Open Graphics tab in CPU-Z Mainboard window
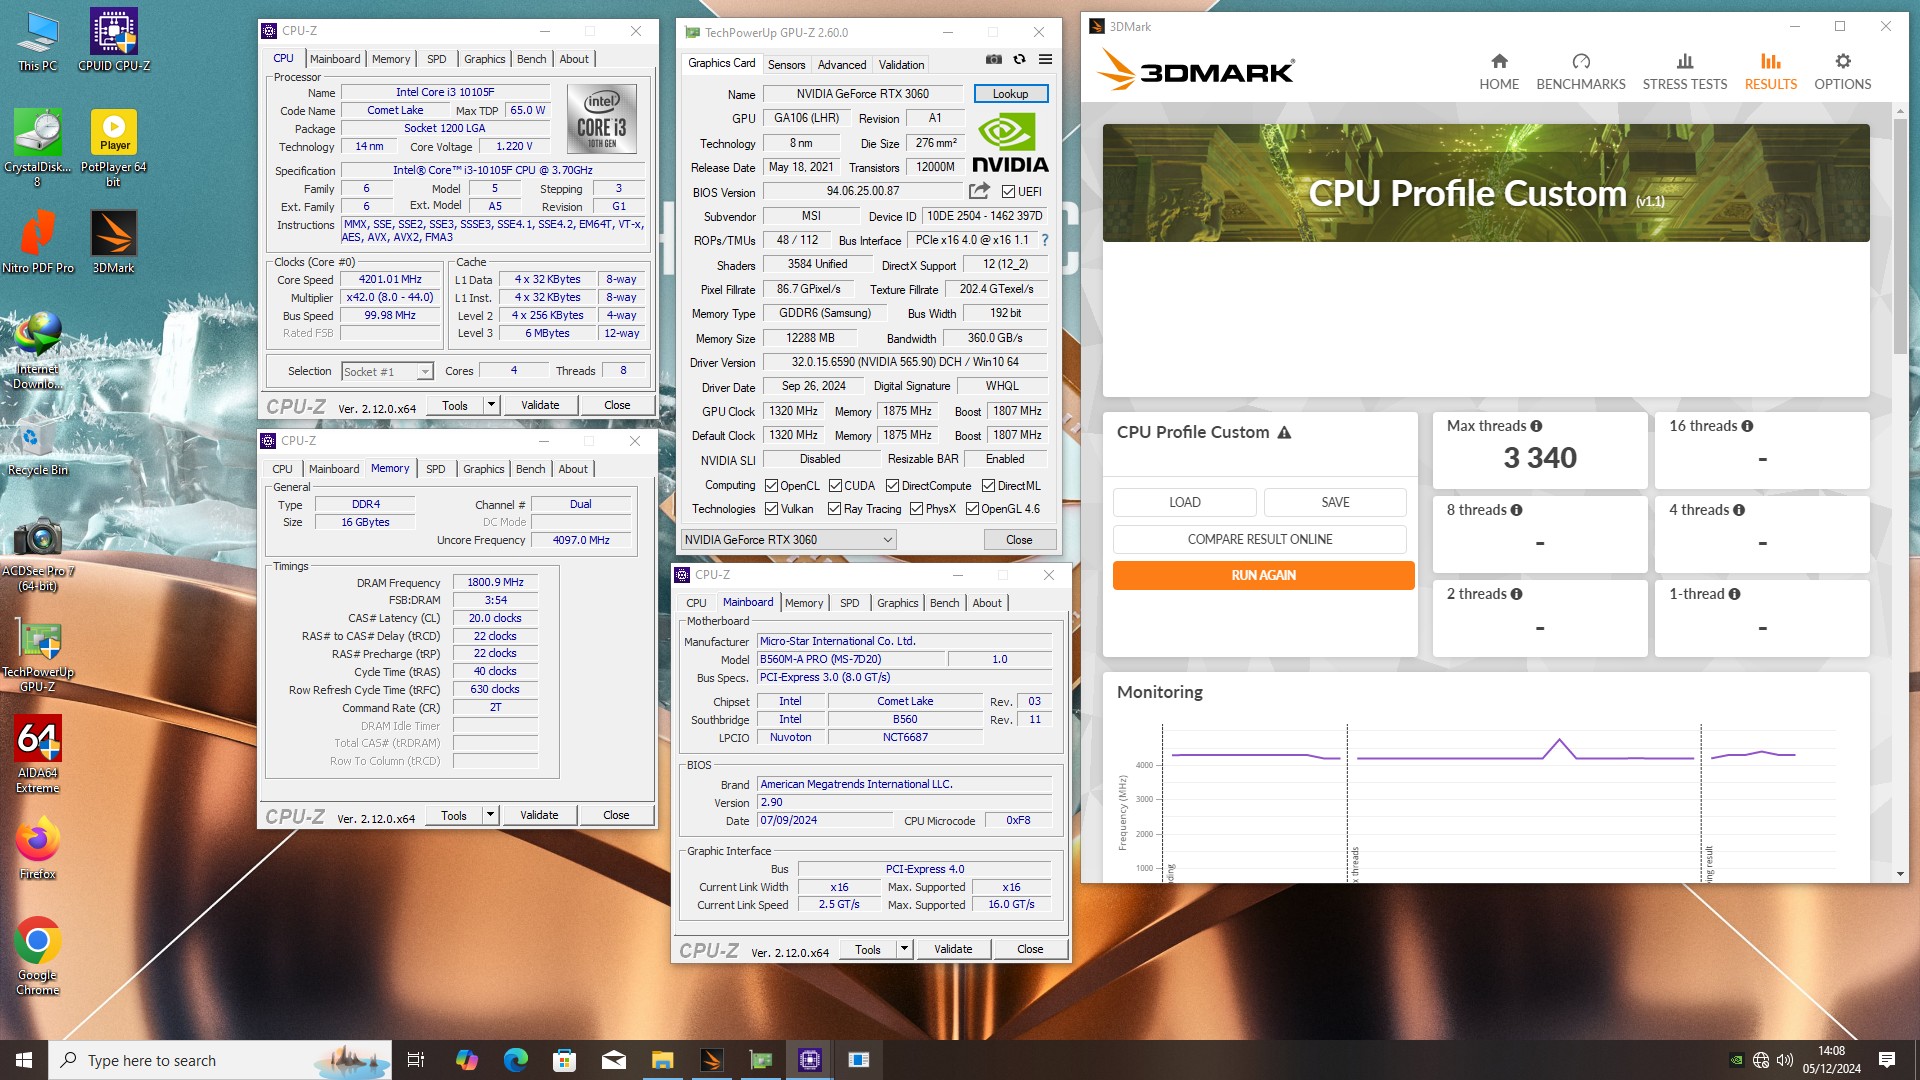 (897, 603)
